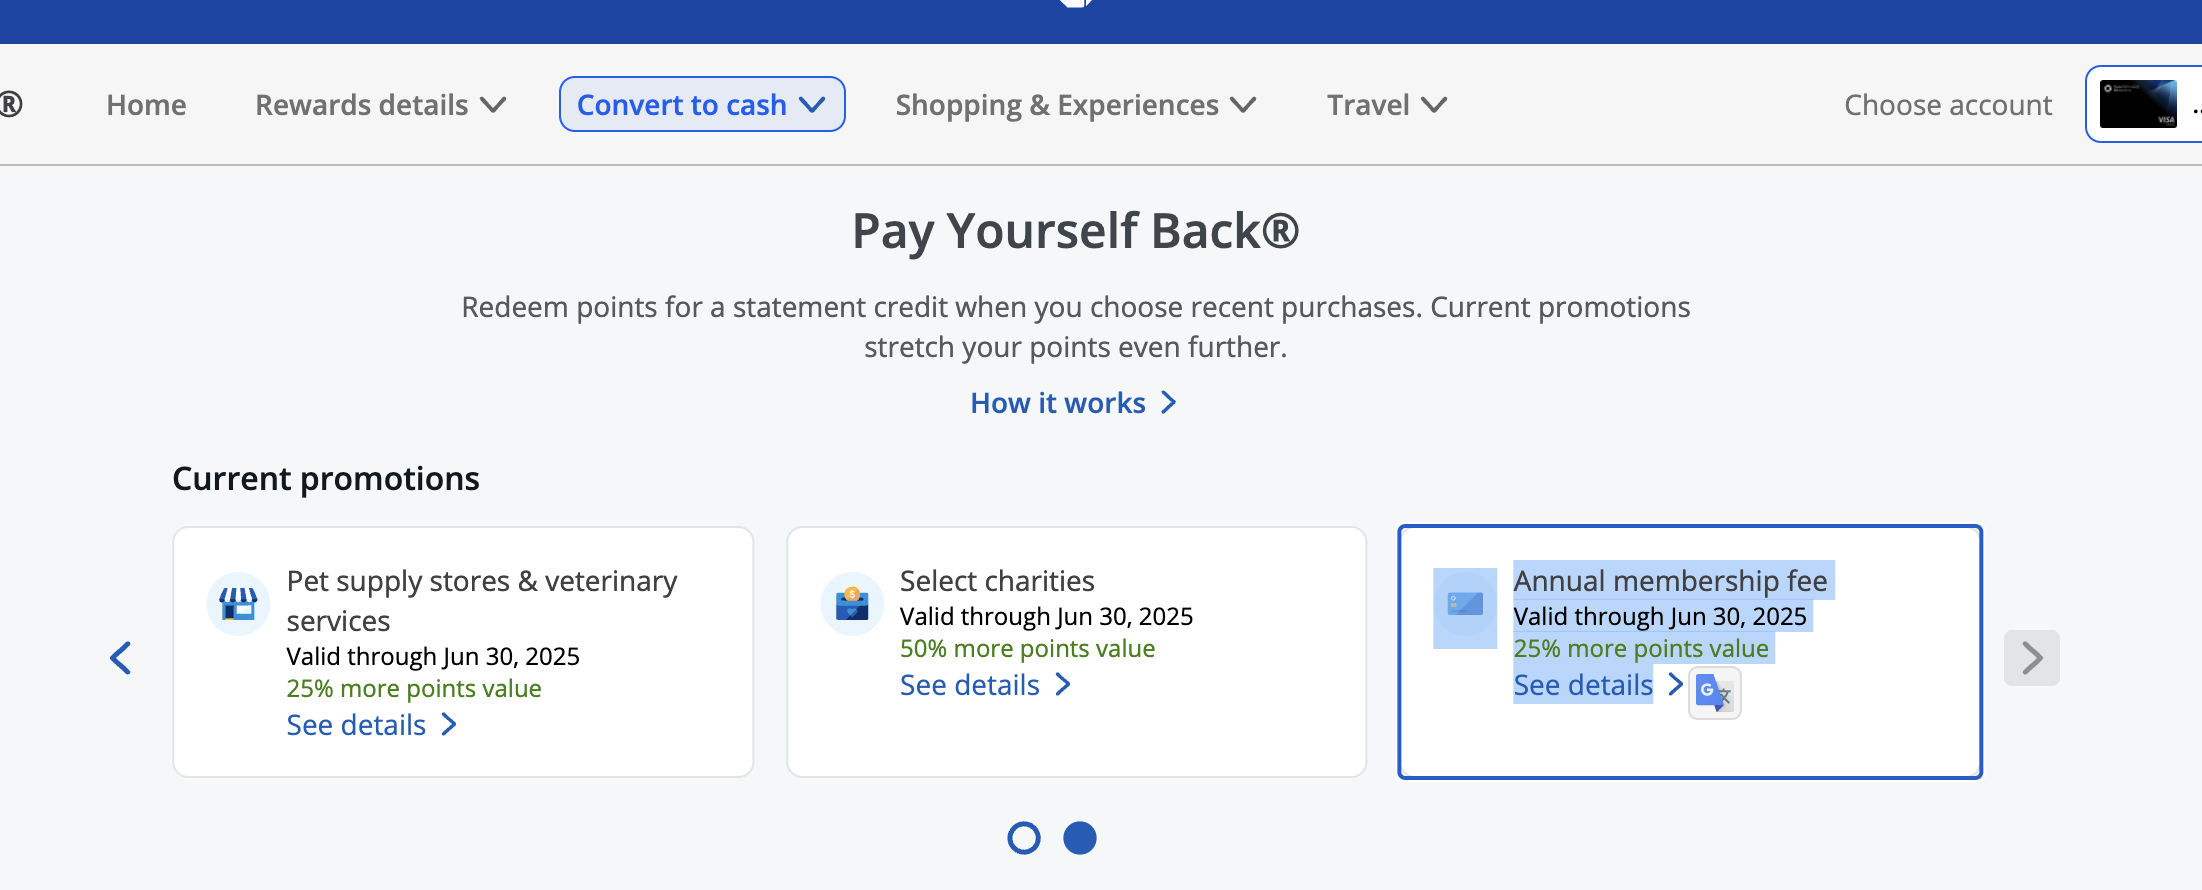Open the Convert to cash dropdown

tap(702, 105)
